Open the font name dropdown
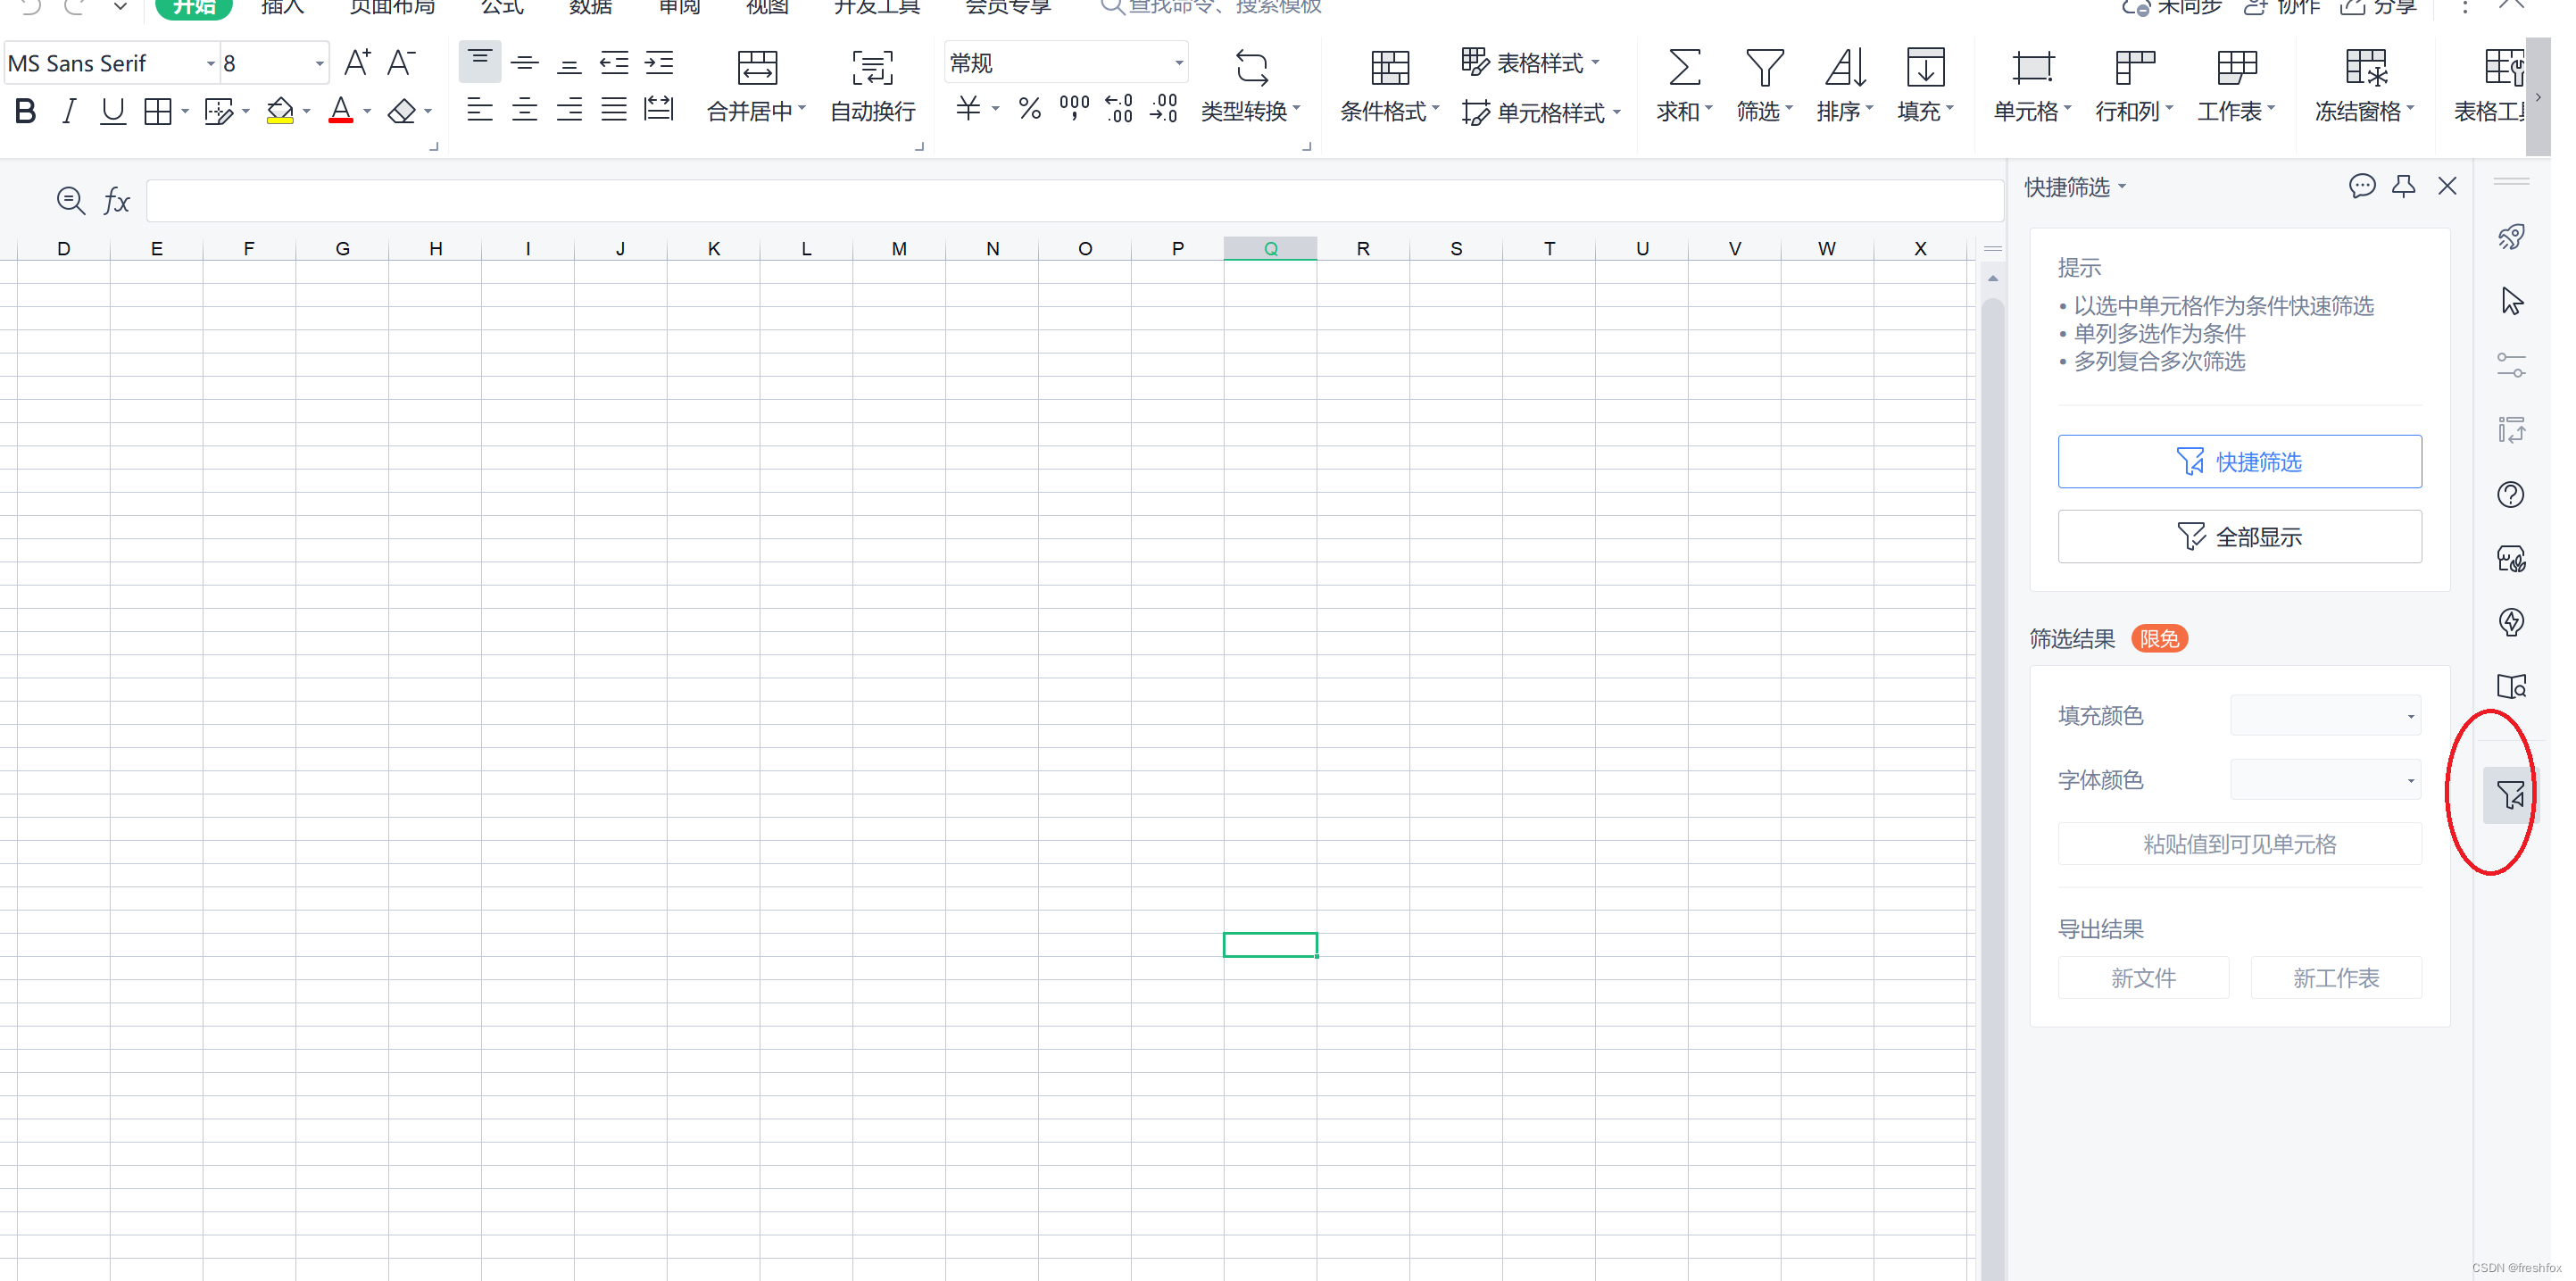This screenshot has width=2576, height=1281. [x=210, y=64]
